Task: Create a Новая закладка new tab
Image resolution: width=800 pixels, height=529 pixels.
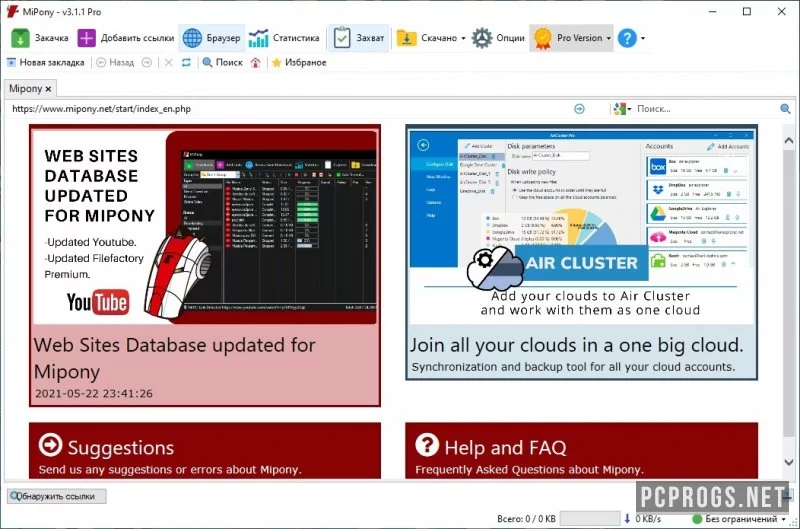Action: (x=45, y=62)
